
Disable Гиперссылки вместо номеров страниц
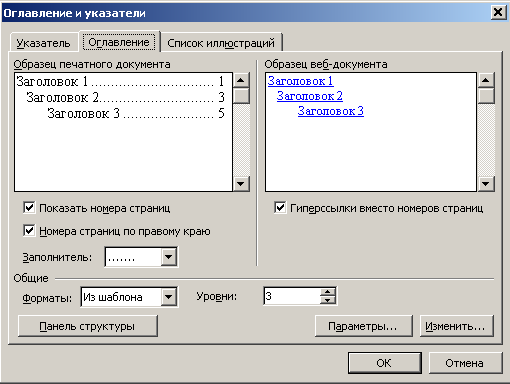(280, 208)
